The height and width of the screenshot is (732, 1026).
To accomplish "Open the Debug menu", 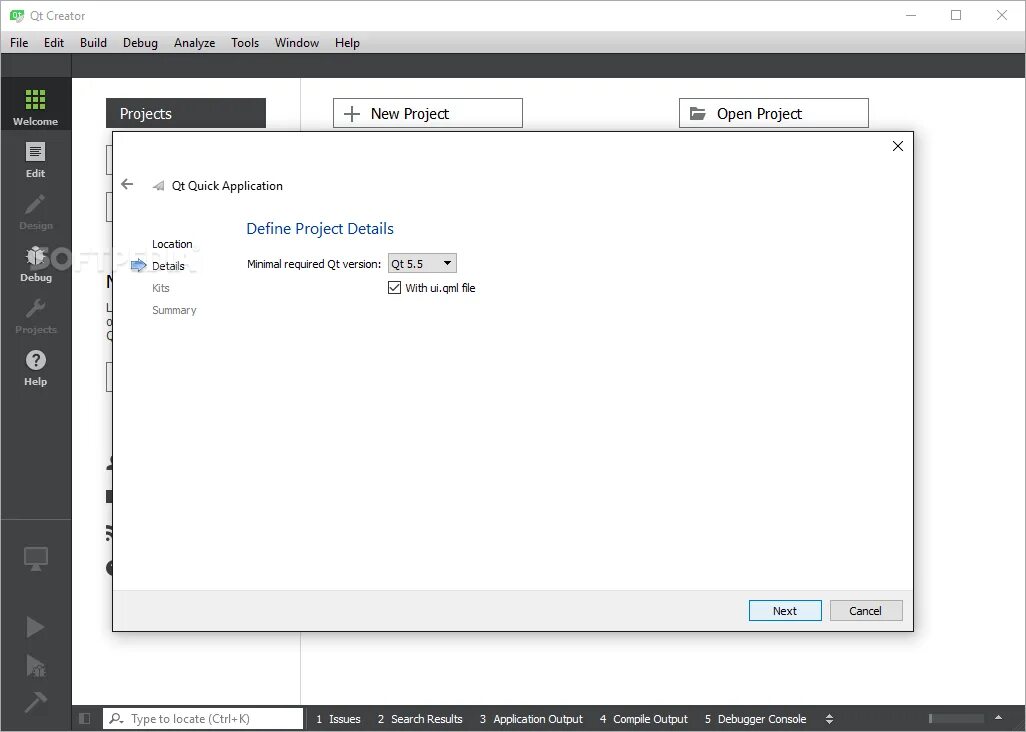I will [x=140, y=43].
